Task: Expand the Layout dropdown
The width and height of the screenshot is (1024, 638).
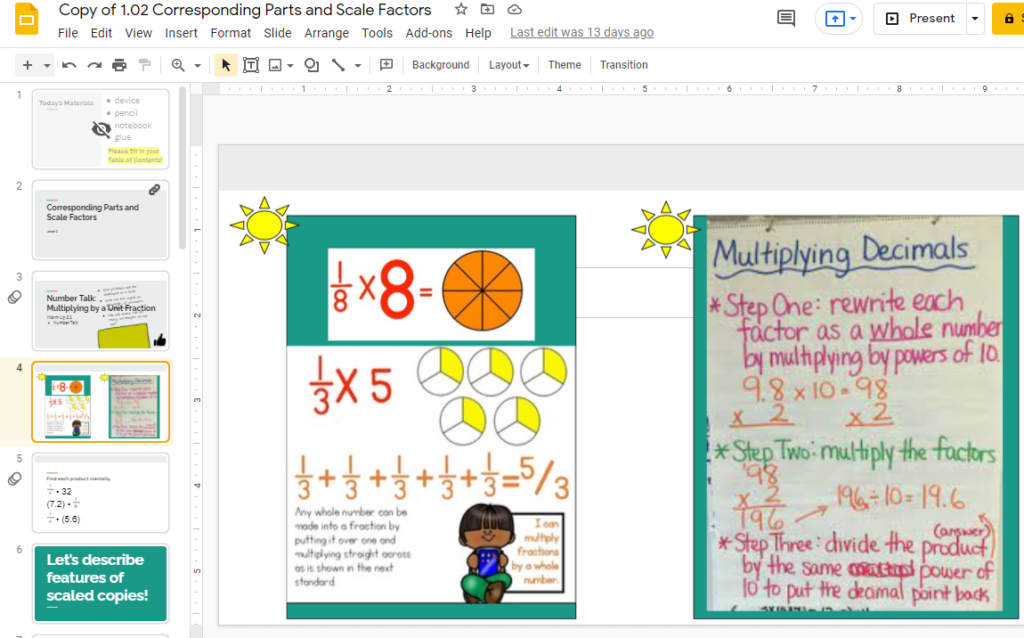Action: click(508, 65)
